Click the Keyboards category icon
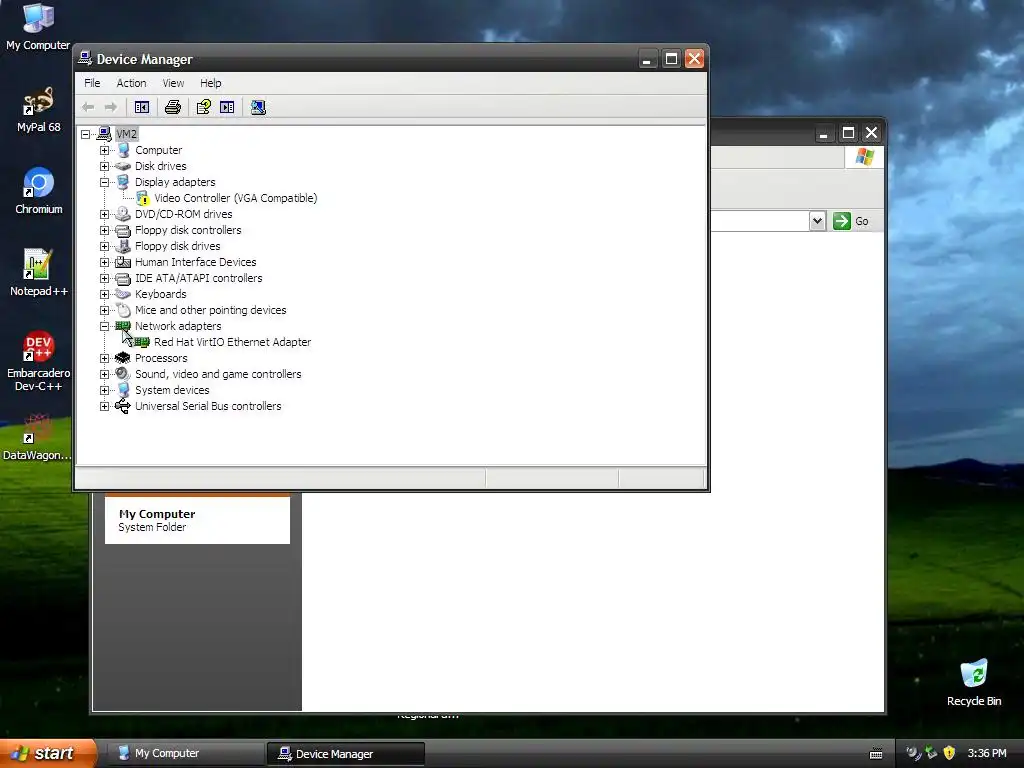Viewport: 1024px width, 768px height. click(123, 294)
